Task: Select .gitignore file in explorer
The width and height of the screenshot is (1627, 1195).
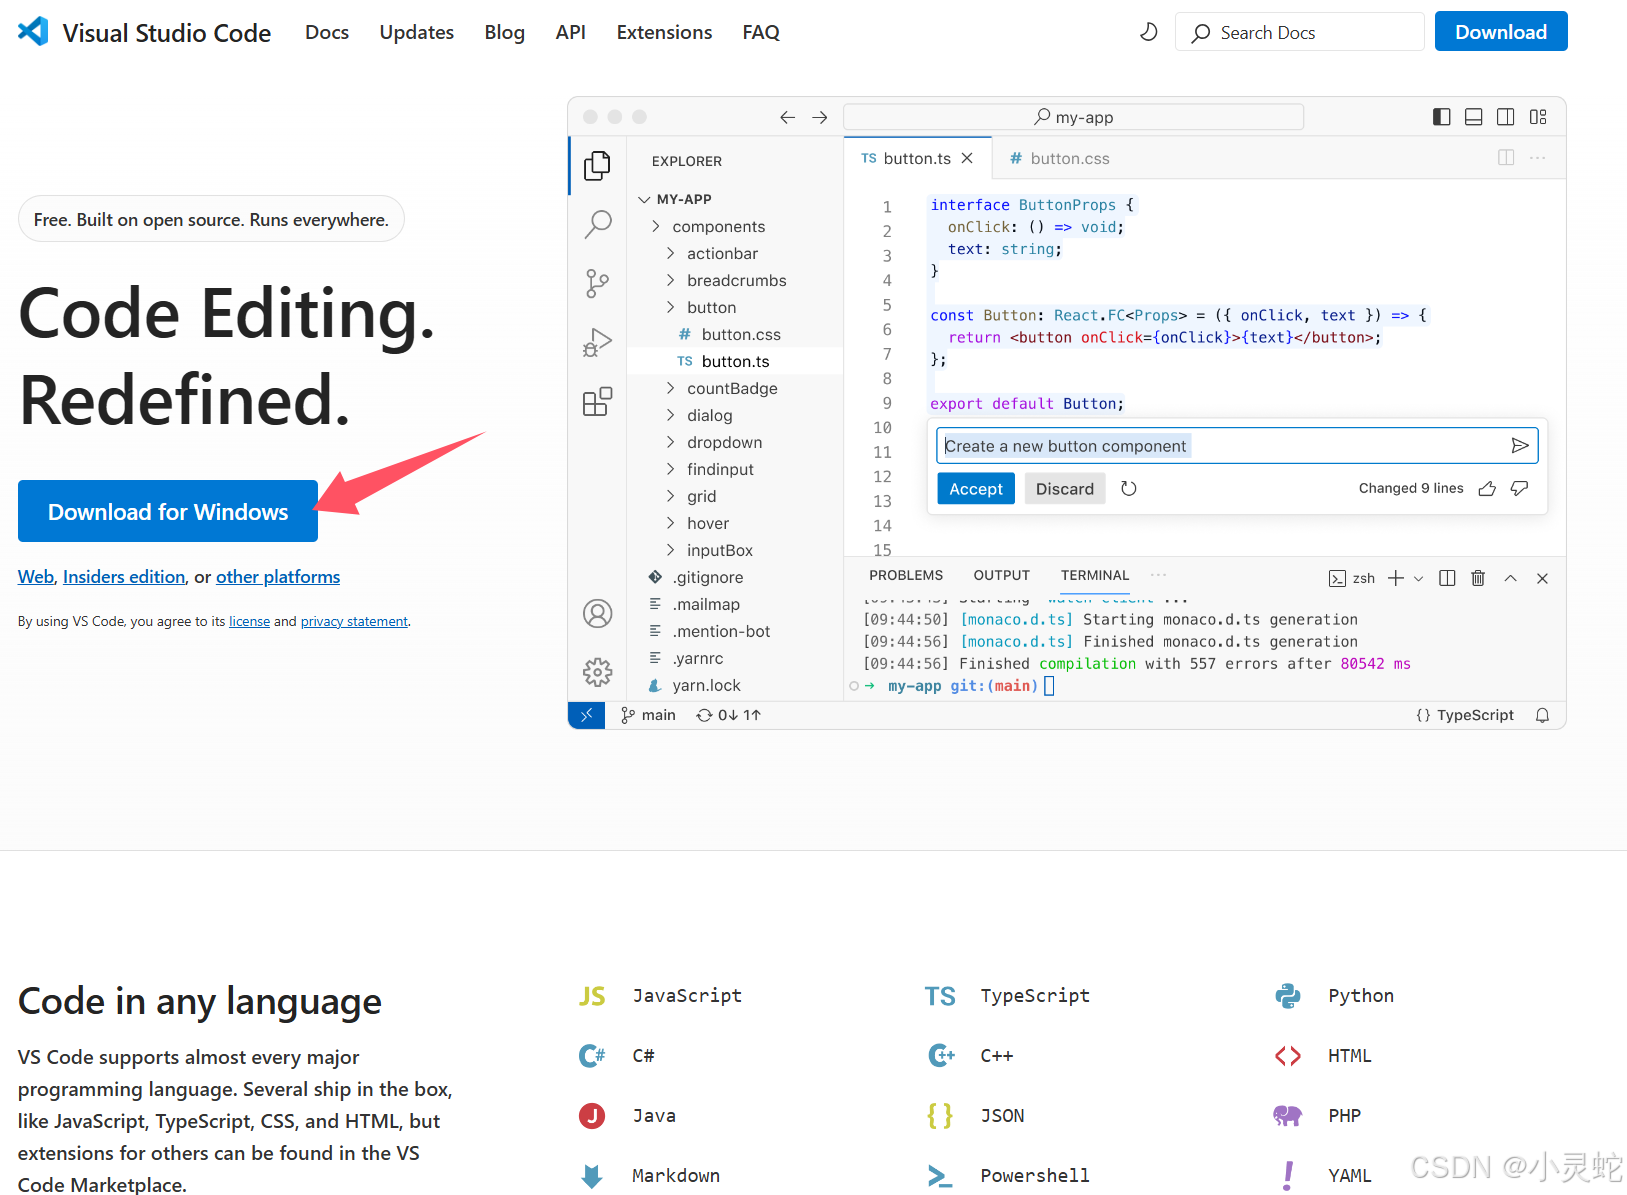Action: click(735, 577)
